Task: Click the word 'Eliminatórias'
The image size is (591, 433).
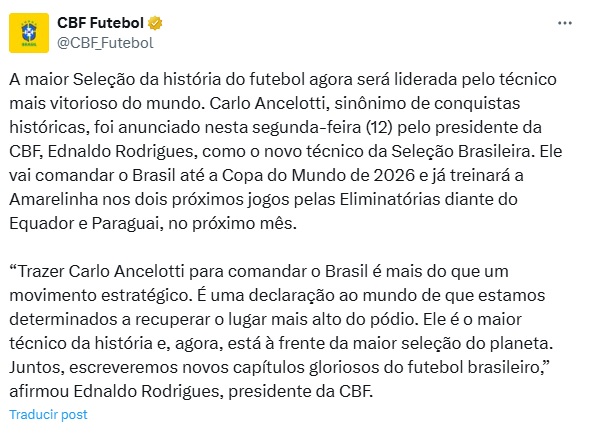Action: pos(390,200)
